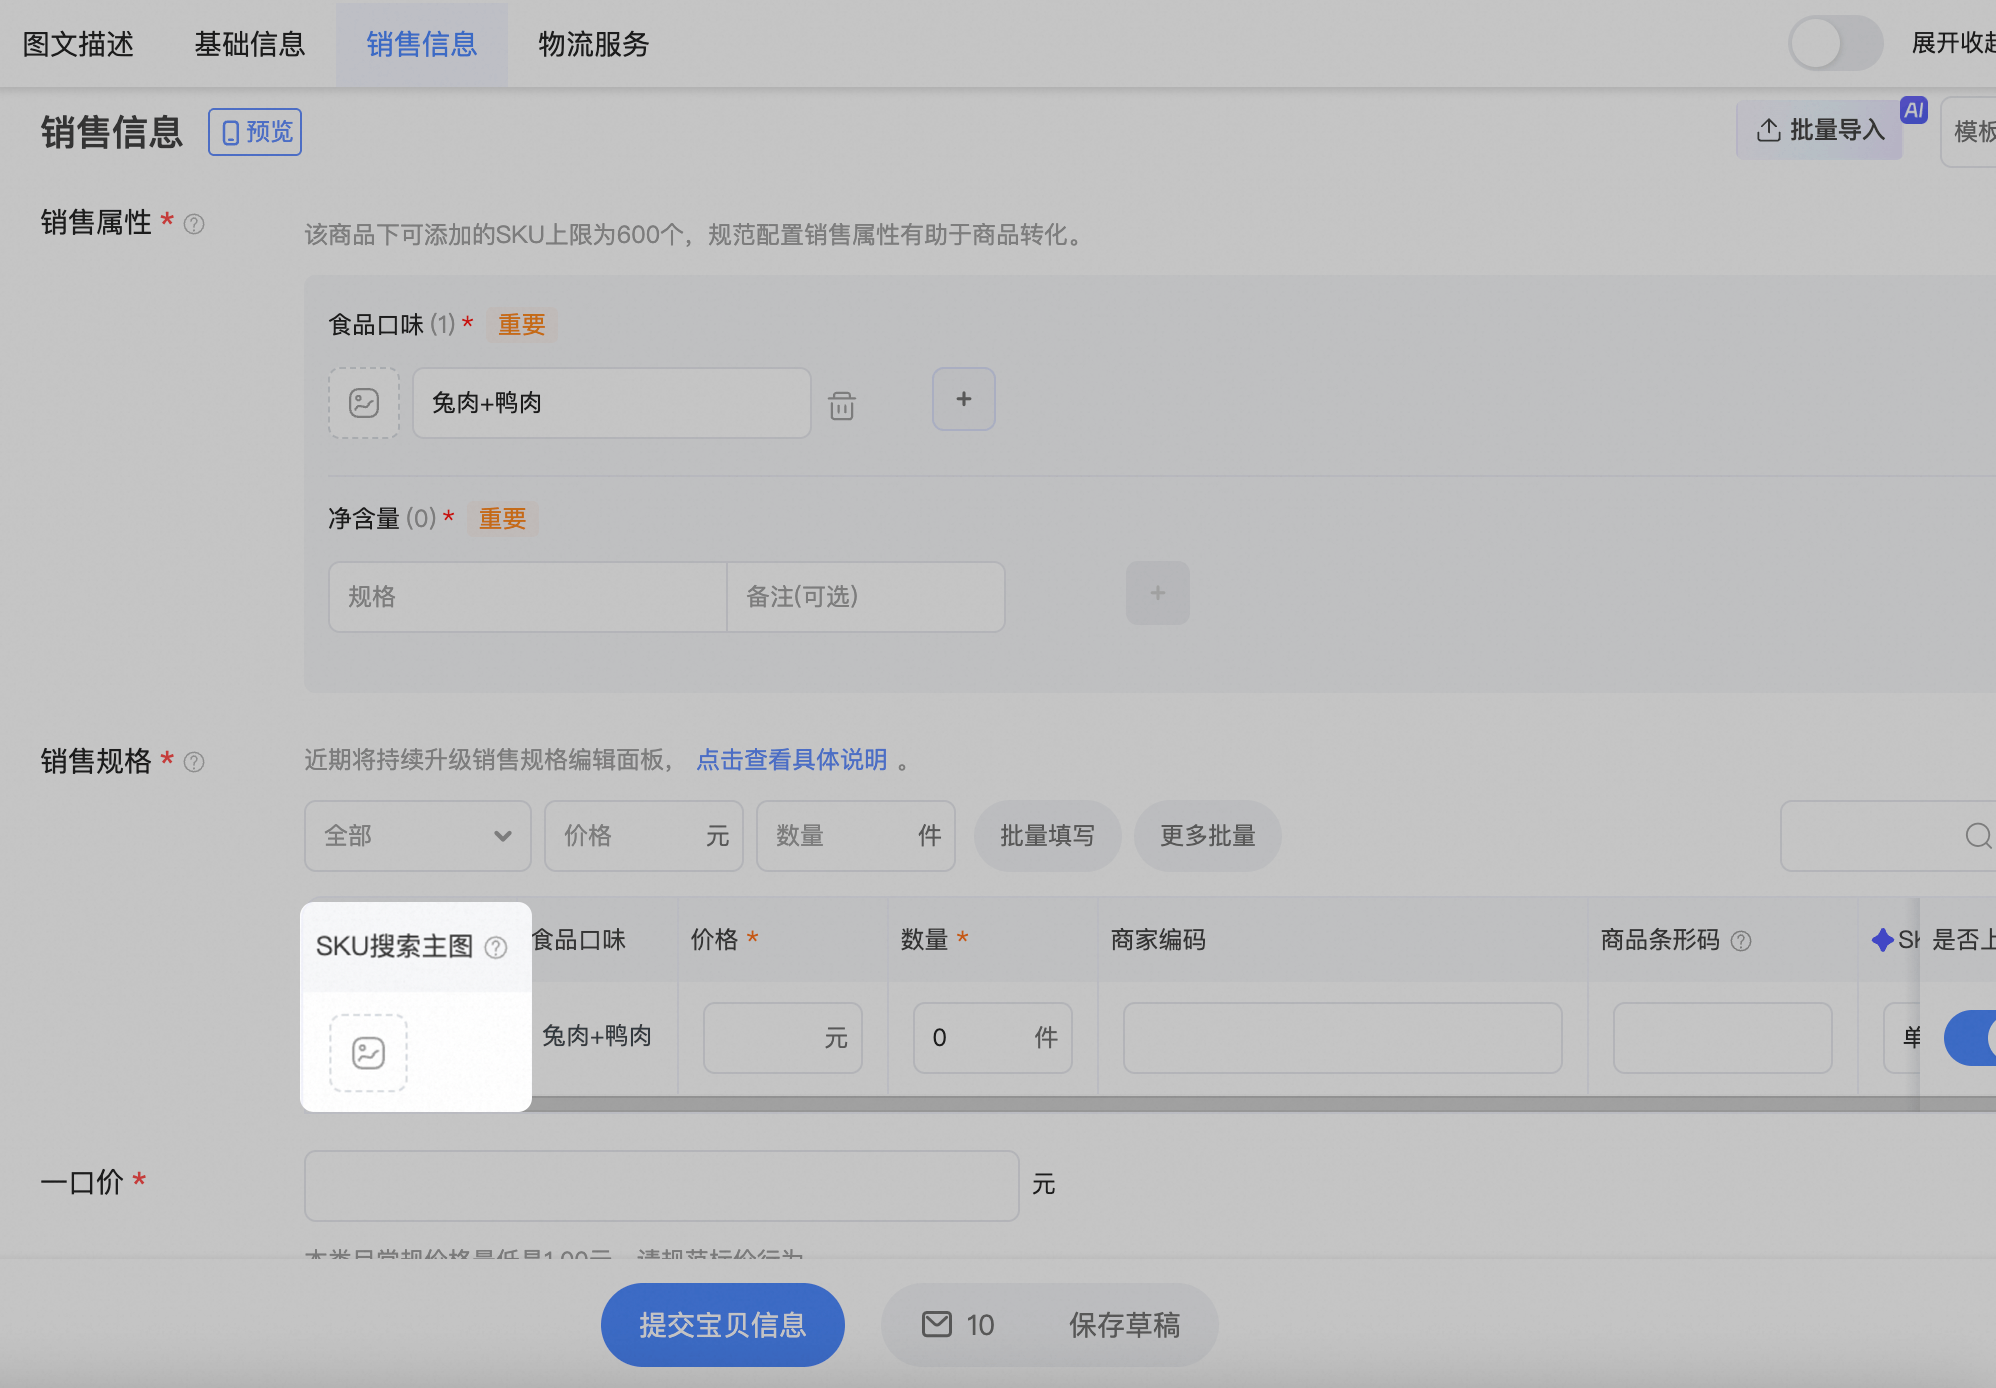Click the 商家编码 input field

pyautogui.click(x=1343, y=1038)
